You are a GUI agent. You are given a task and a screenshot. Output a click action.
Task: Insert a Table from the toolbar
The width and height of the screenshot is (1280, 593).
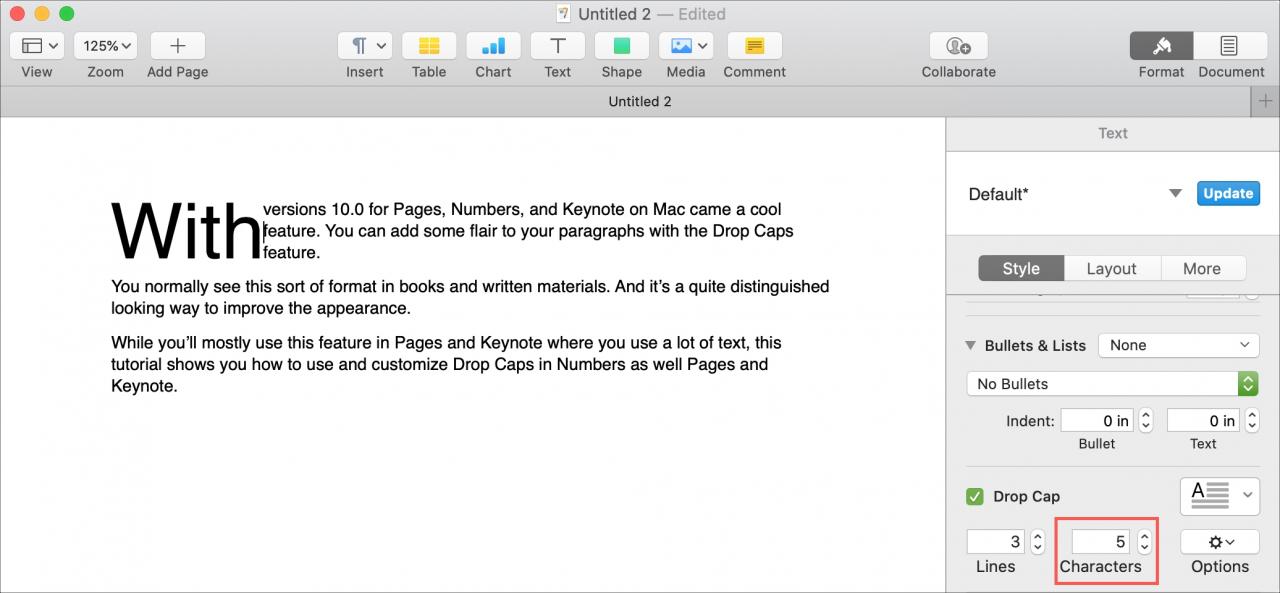pyautogui.click(x=429, y=46)
